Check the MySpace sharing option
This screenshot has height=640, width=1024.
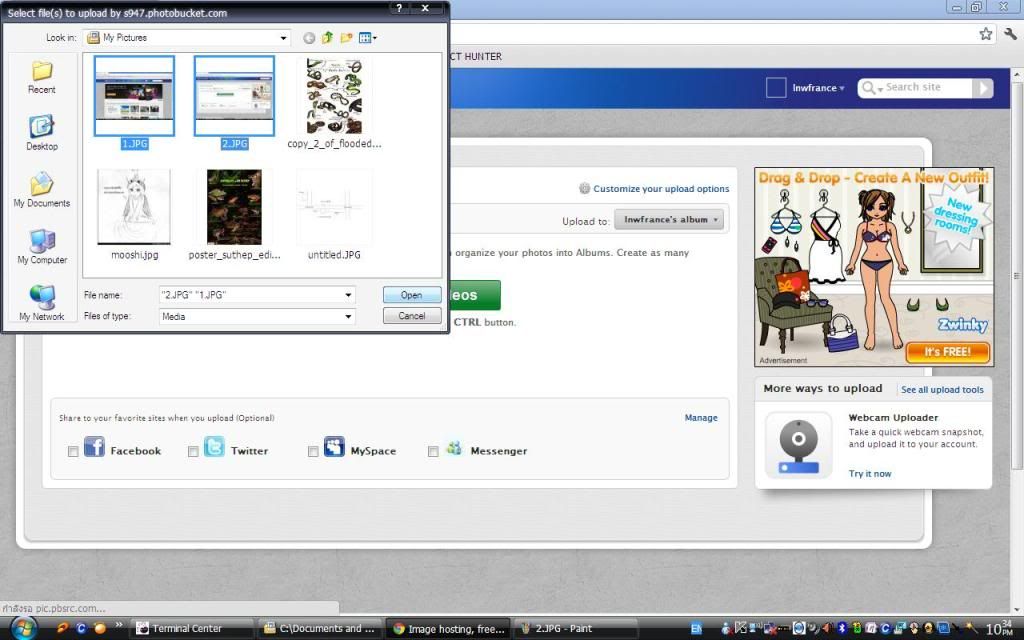[313, 452]
